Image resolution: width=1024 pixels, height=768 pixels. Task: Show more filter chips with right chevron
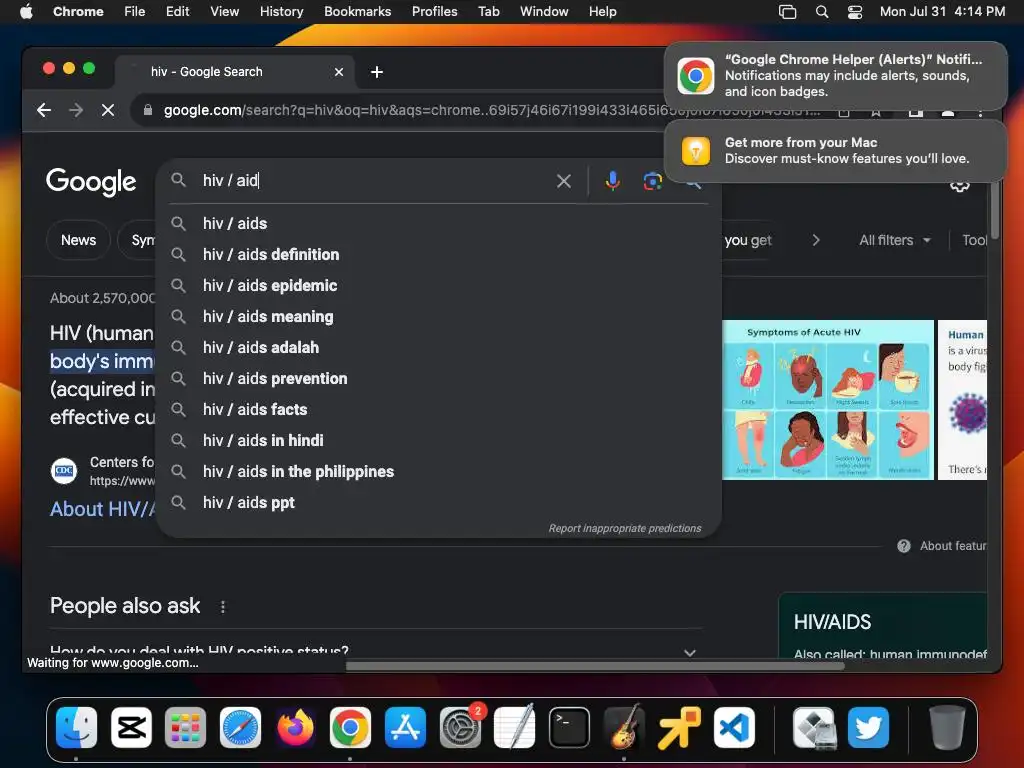point(816,240)
